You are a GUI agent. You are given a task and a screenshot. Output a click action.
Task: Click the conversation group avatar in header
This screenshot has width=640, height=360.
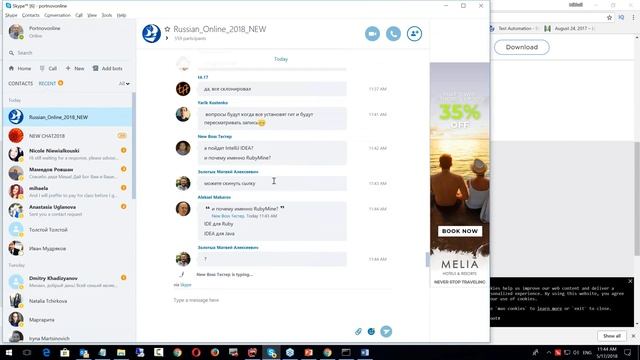(x=151, y=33)
